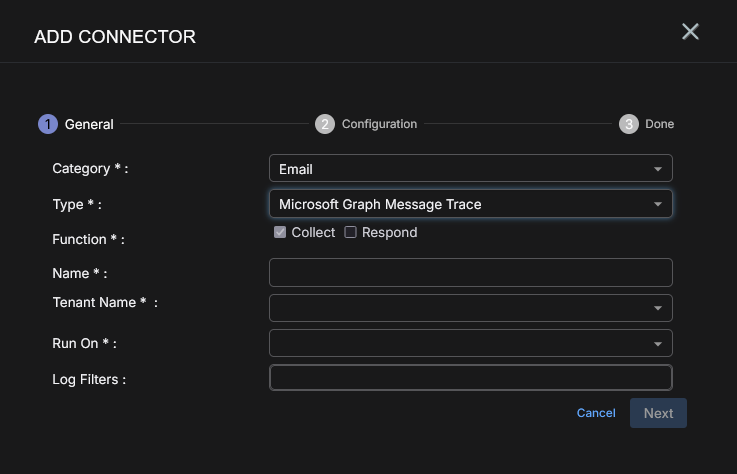This screenshot has height=474, width=737.
Task: Focus the Name text field
Action: [470, 272]
